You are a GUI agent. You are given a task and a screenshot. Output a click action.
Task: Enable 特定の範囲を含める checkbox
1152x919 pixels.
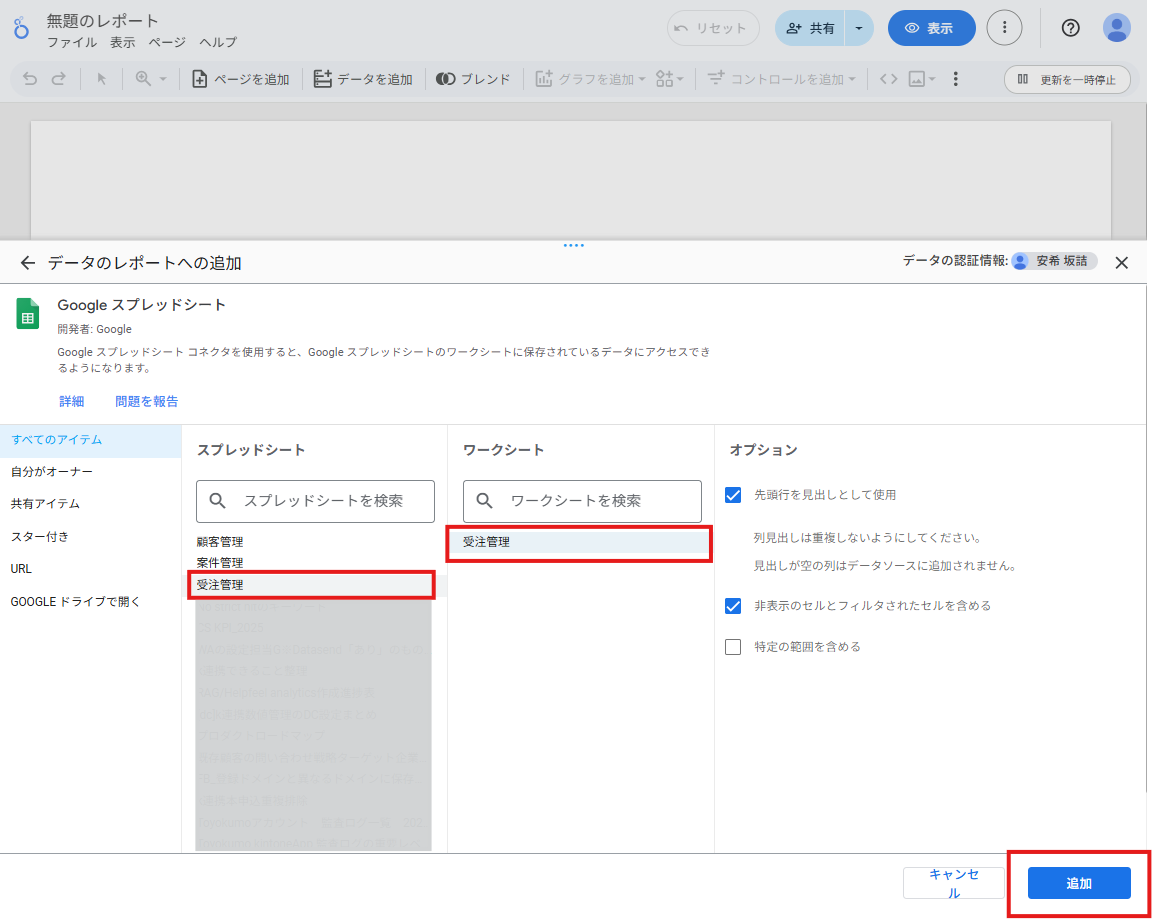[x=733, y=647]
